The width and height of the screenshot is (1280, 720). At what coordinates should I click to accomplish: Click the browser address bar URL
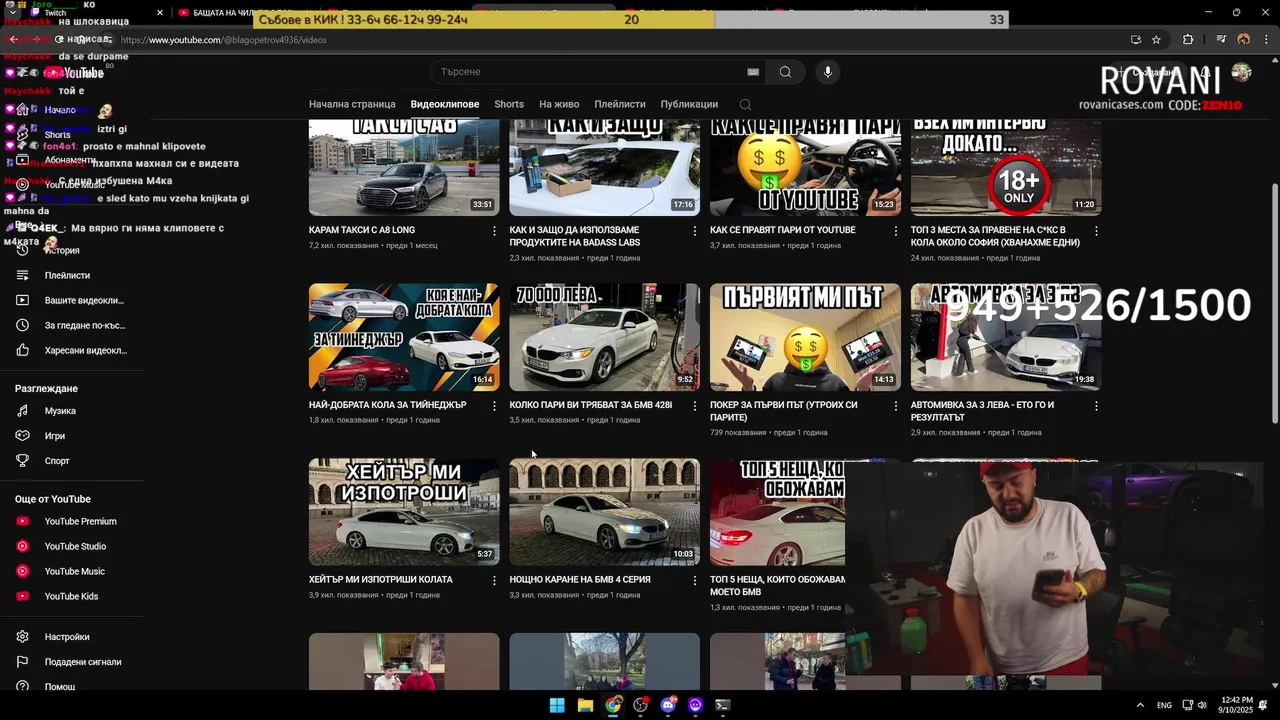pos(223,40)
